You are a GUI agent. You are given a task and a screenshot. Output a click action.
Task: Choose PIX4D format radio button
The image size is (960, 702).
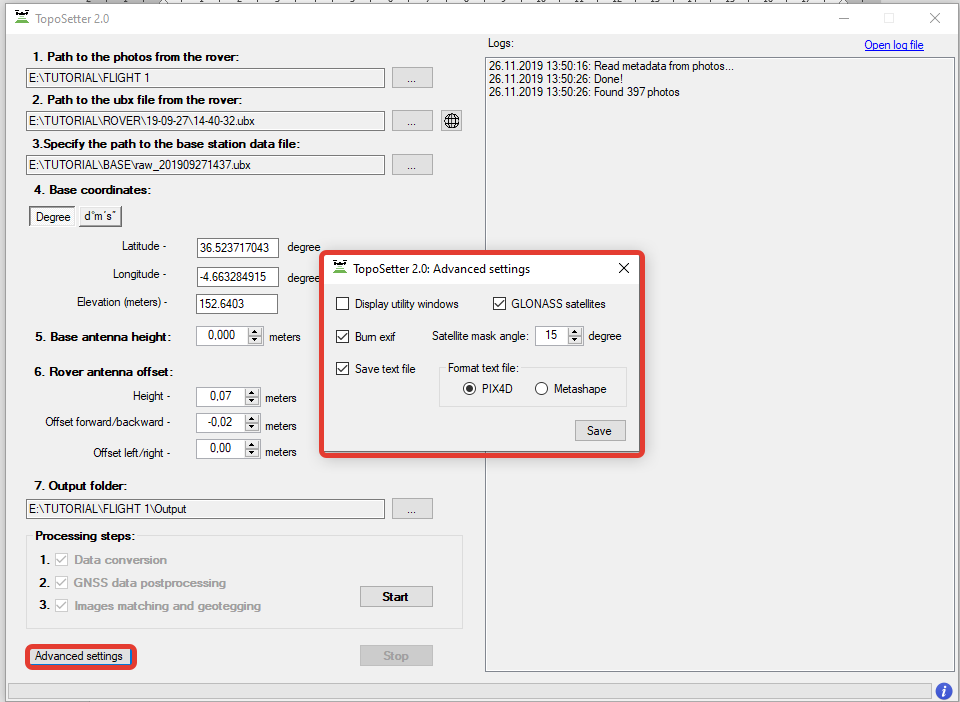pos(470,389)
